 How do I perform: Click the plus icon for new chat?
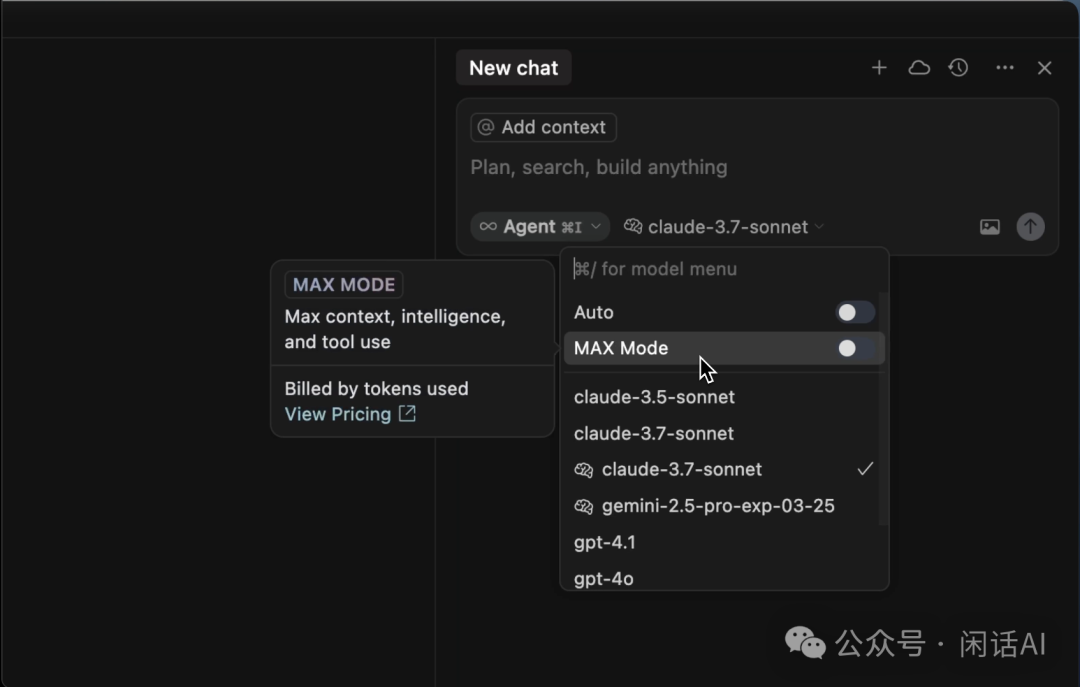tap(879, 68)
